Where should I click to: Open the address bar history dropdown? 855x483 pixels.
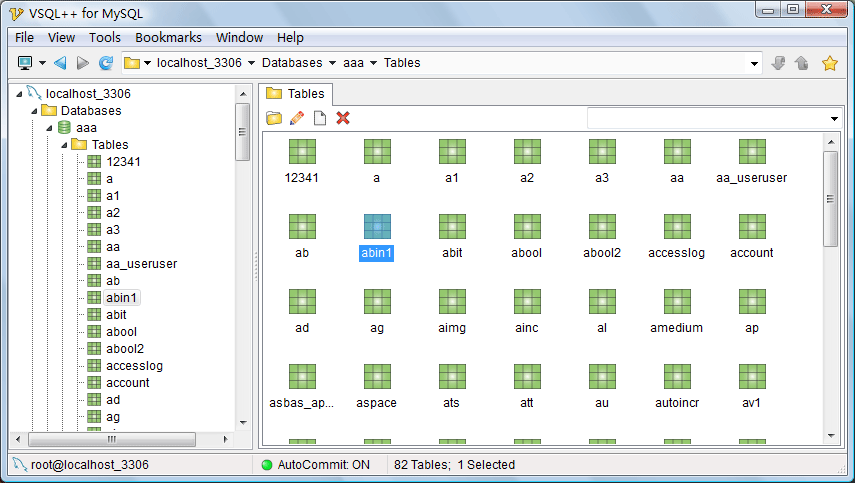pyautogui.click(x=755, y=63)
